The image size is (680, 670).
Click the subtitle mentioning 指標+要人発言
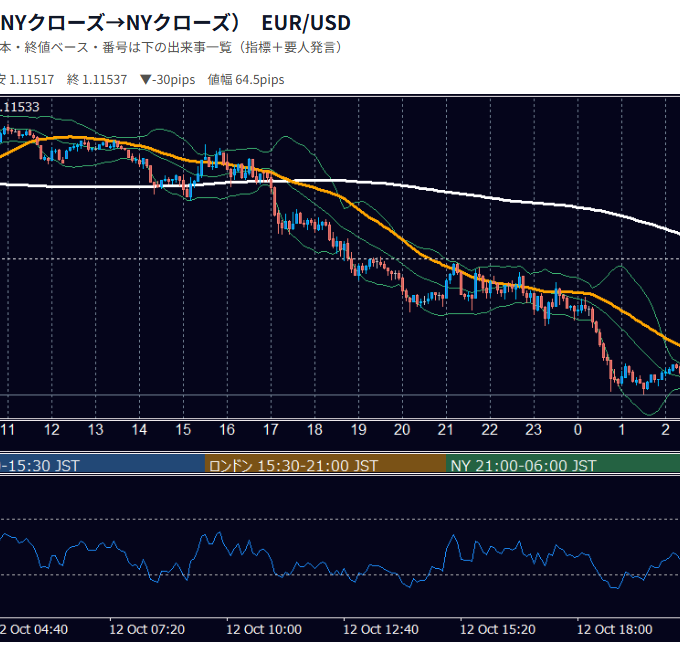[x=170, y=47]
